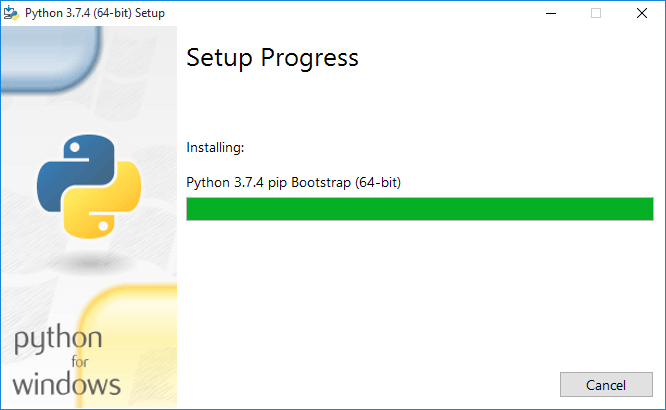Click the pip Bootstrap (64-bit) status text

pos(334,183)
